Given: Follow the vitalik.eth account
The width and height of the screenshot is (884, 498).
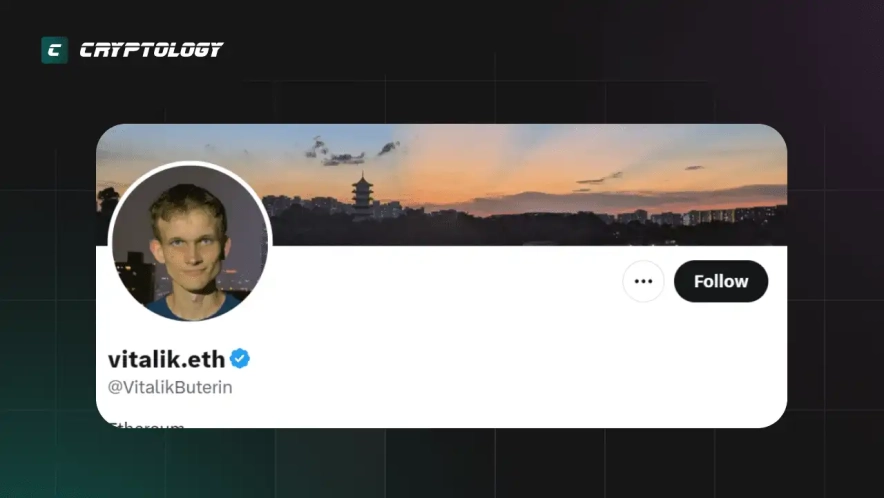Looking at the screenshot, I should tap(721, 281).
